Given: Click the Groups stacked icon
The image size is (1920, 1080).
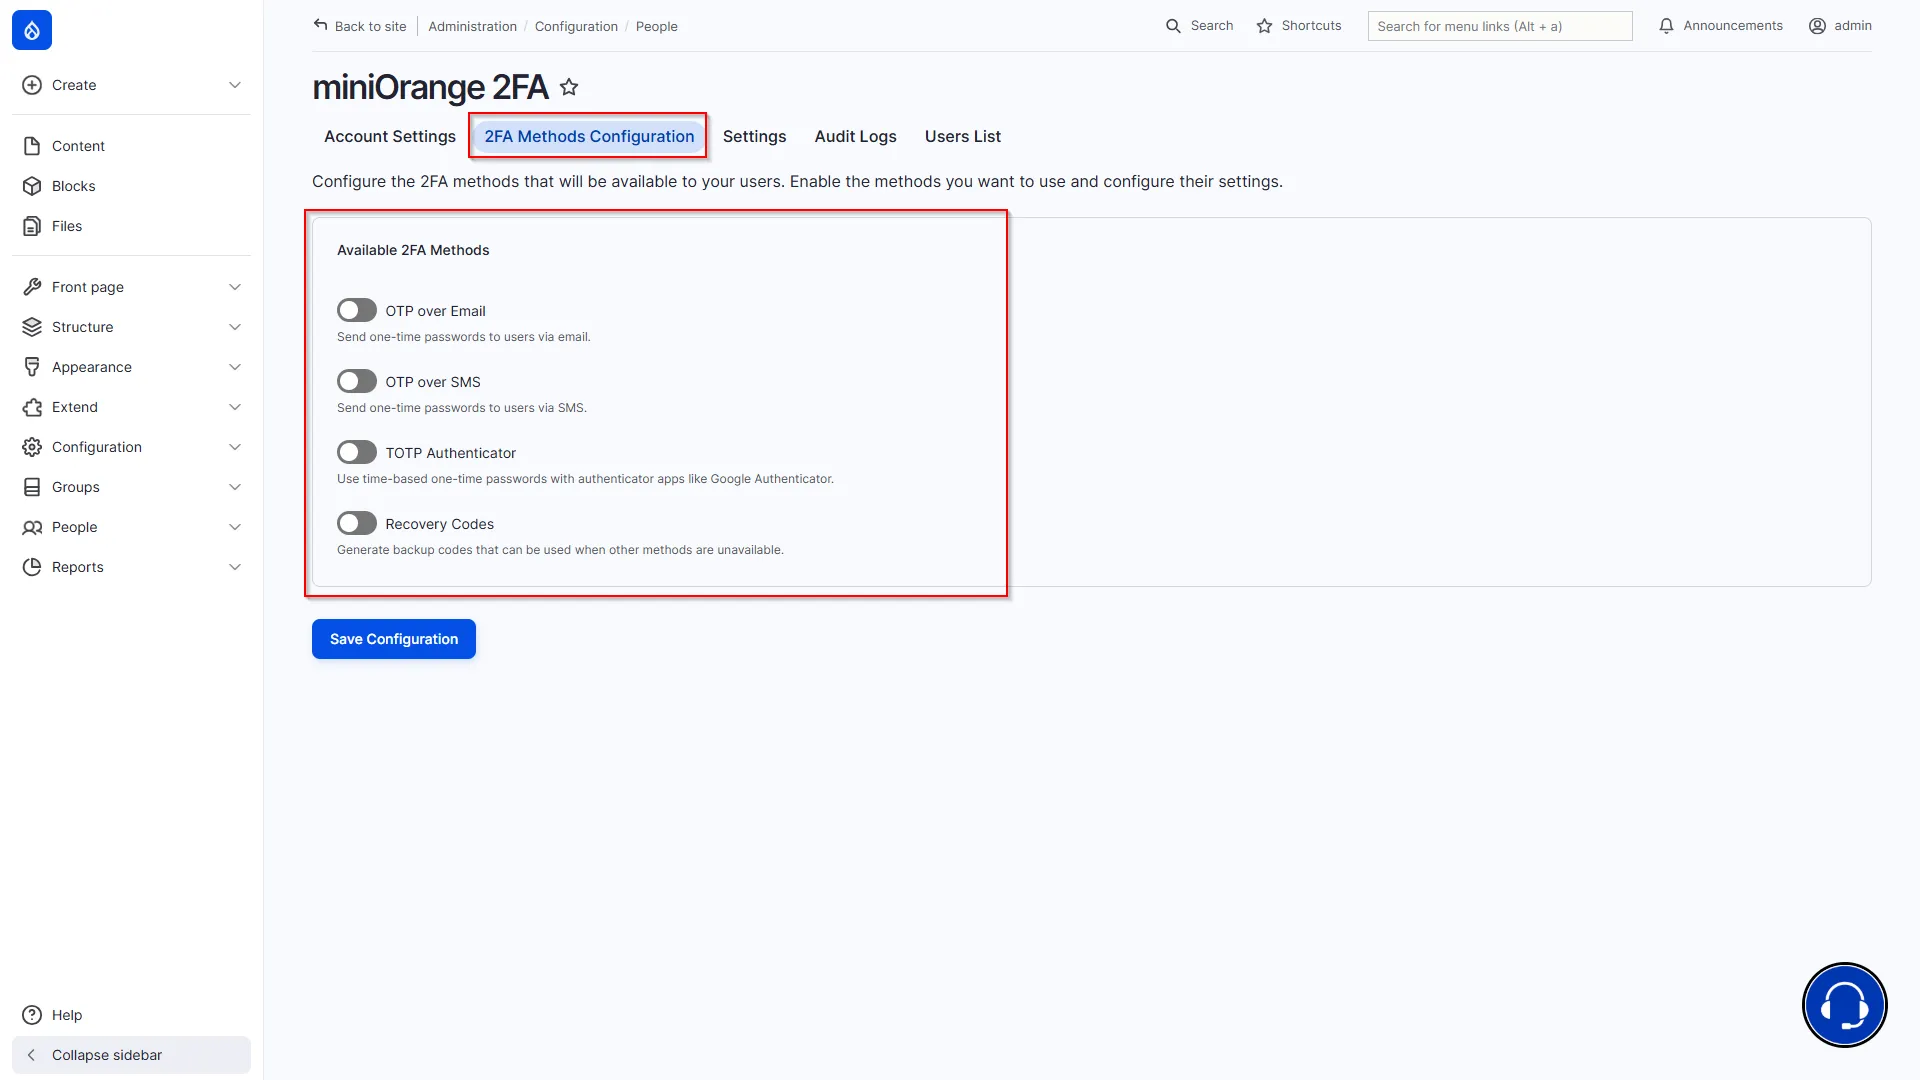Looking at the screenshot, I should click(x=32, y=487).
